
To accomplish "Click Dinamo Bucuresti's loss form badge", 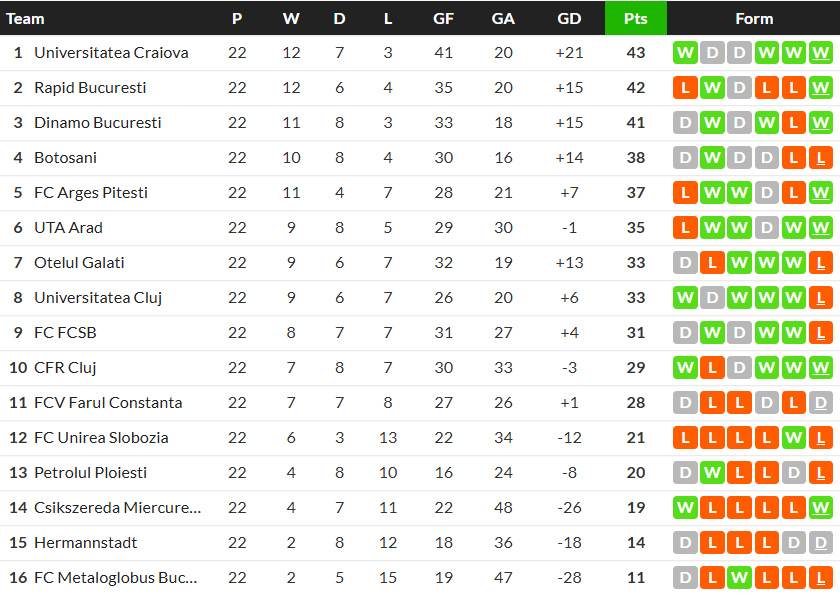I will click(793, 123).
